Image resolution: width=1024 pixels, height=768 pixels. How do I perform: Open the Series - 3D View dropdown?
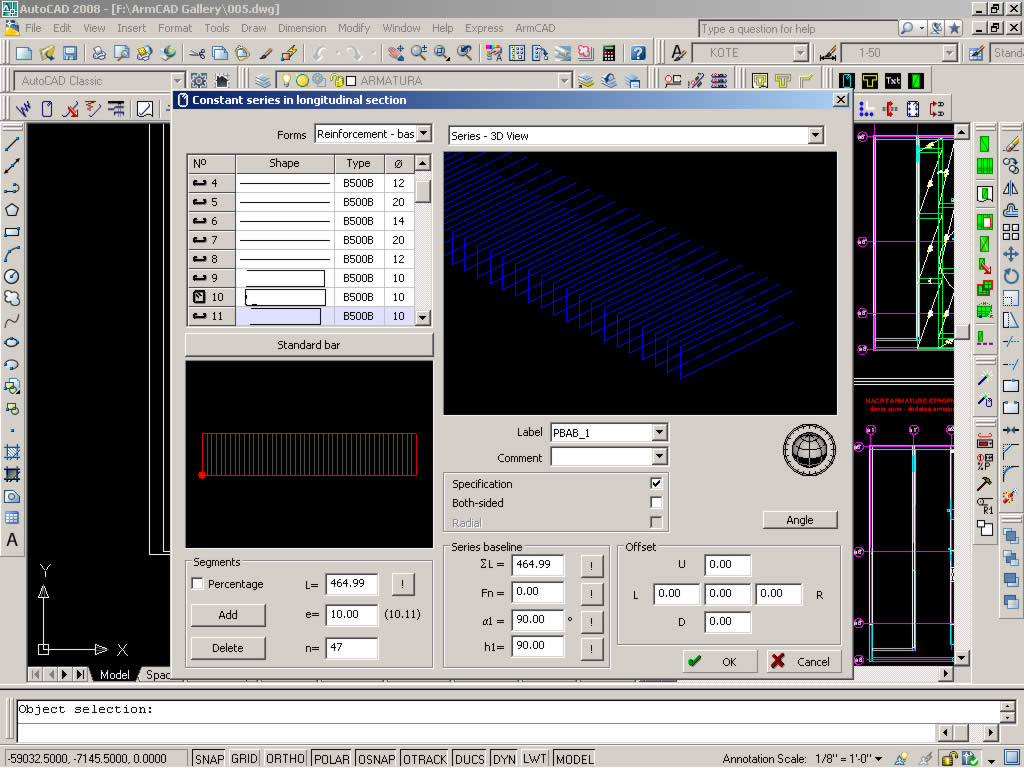pyautogui.click(x=815, y=136)
